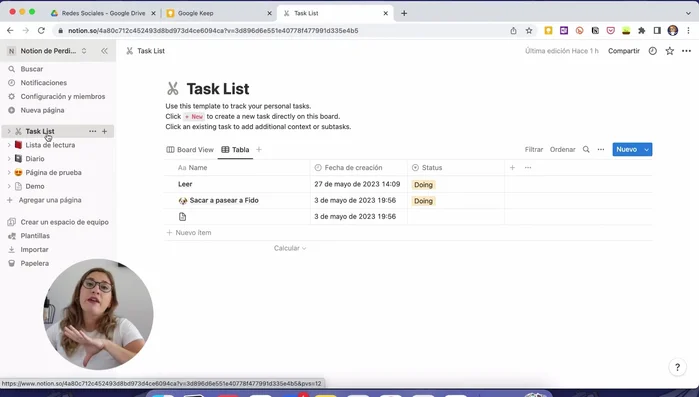
Task: Switch to Board View tab
Action: (190, 150)
